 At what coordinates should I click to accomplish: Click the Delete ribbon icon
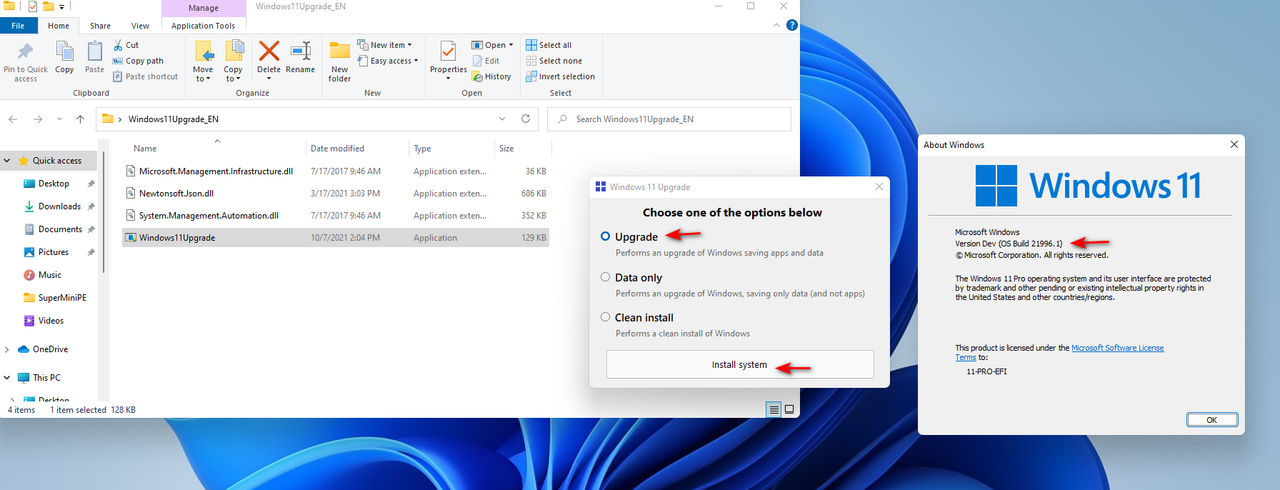(x=269, y=58)
